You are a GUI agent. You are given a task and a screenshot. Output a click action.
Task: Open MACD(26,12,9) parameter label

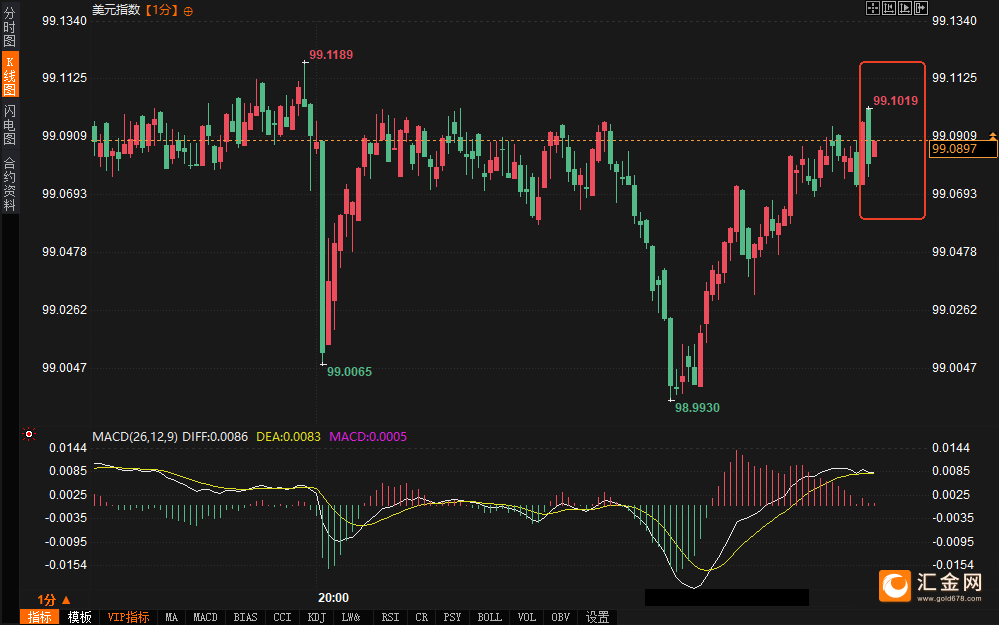(135, 437)
